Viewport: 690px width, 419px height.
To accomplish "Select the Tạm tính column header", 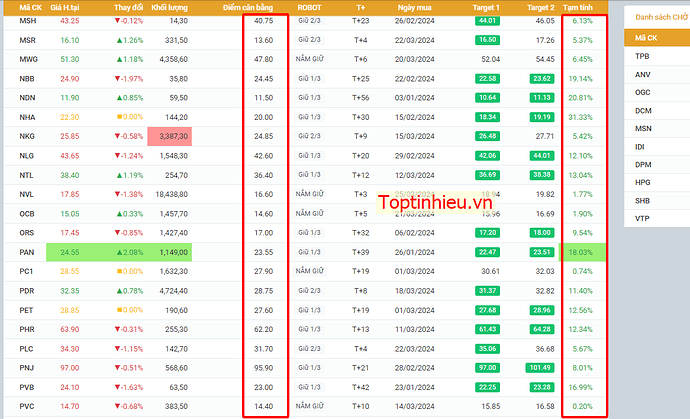I will pyautogui.click(x=578, y=7).
